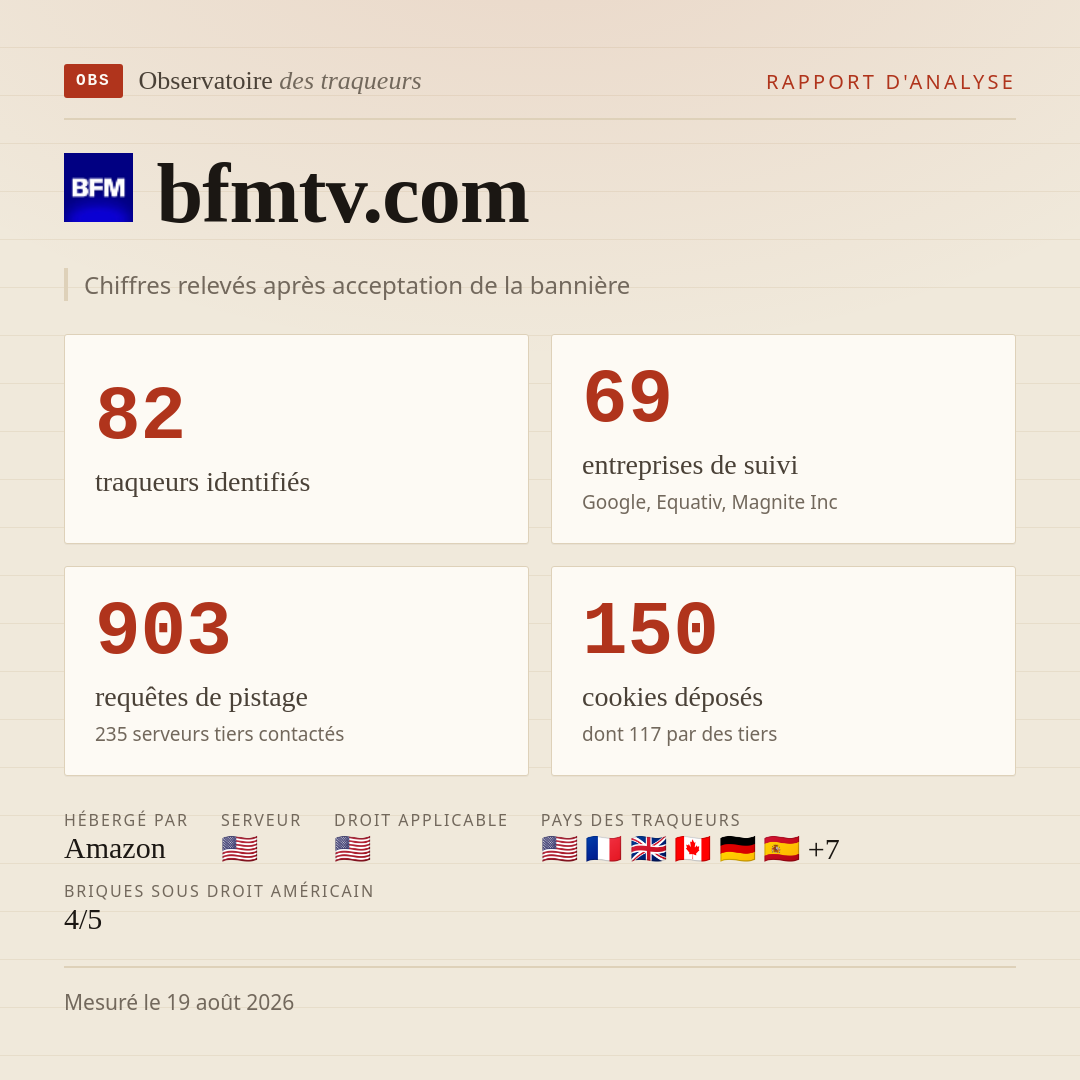
Task: Click the French flag in tracker countries
Action: 603,849
